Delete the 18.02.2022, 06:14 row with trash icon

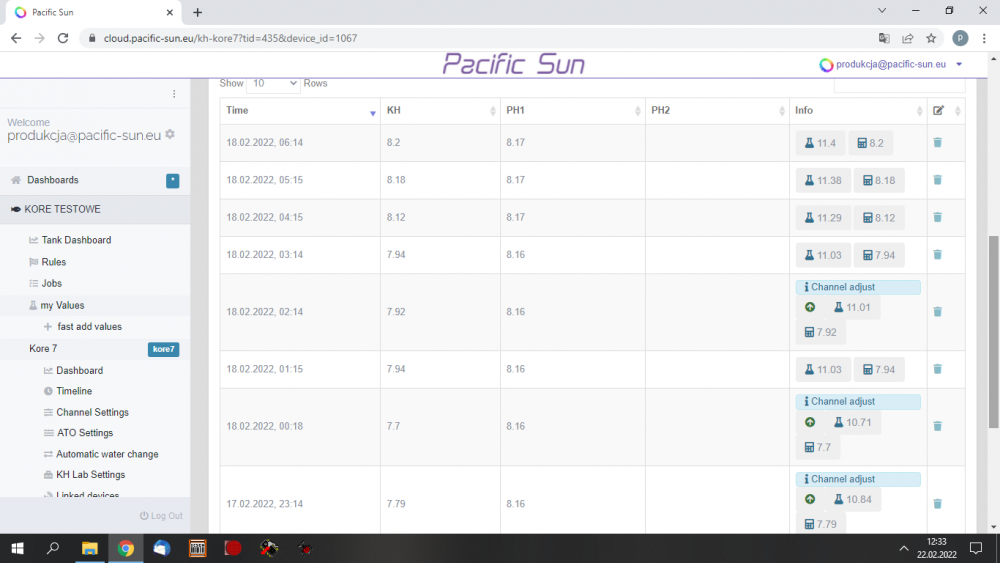tap(937, 143)
